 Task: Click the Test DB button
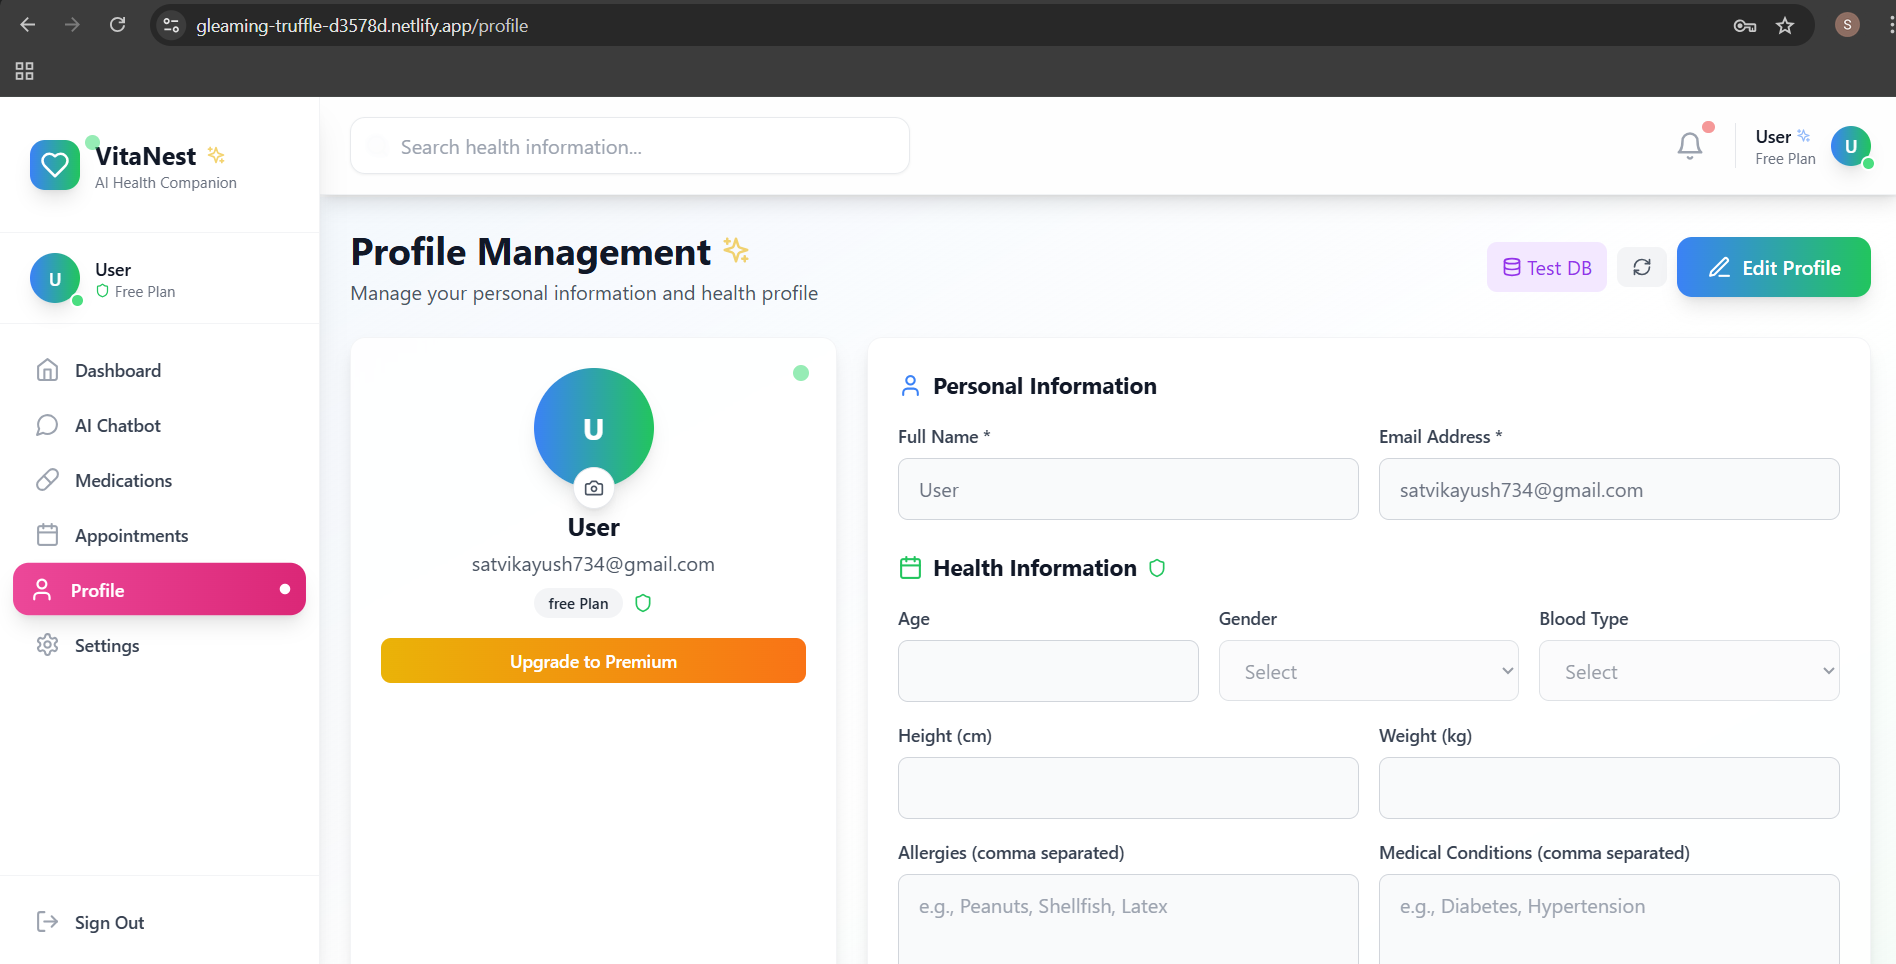(x=1547, y=267)
